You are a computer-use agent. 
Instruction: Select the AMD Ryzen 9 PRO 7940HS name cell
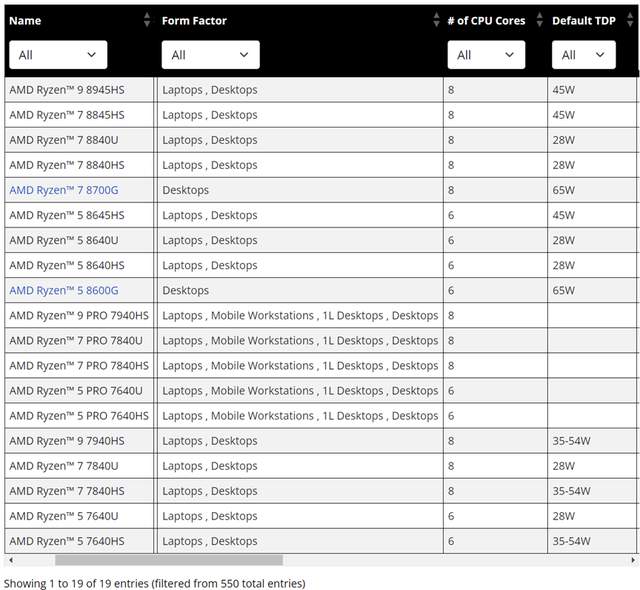tap(79, 316)
